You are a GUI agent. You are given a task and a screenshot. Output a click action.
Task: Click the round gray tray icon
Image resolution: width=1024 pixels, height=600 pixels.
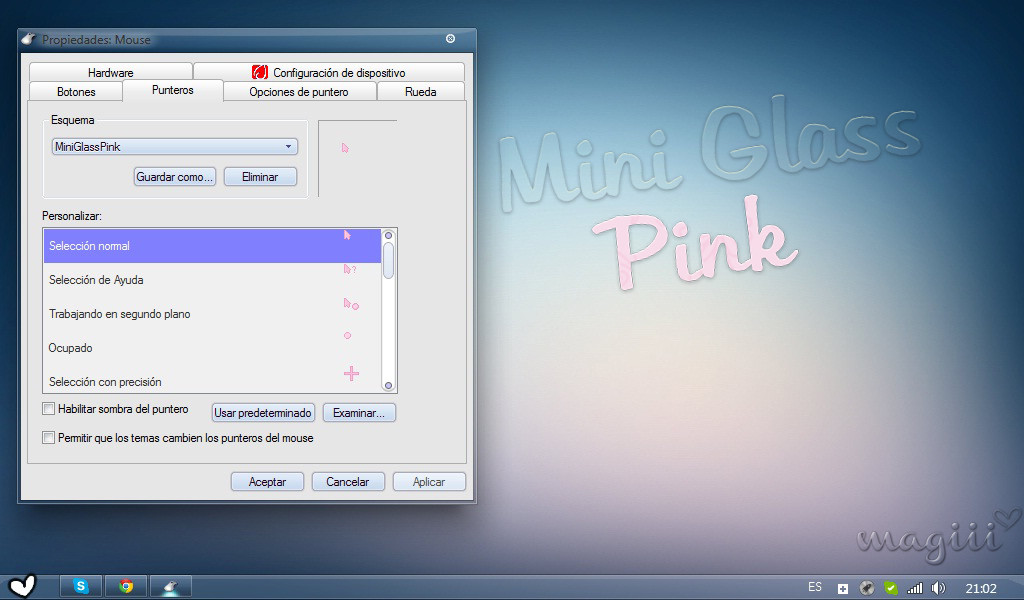tap(867, 588)
